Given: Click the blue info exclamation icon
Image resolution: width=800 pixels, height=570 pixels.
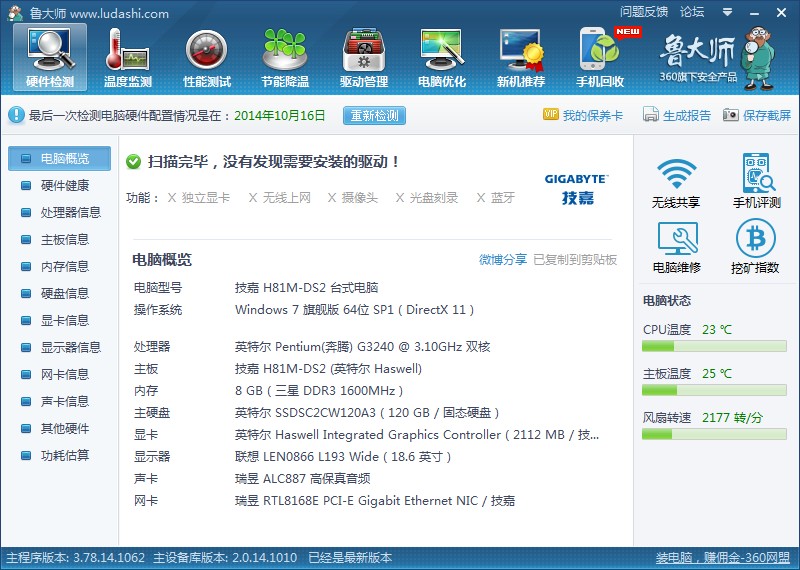Looking at the screenshot, I should (x=16, y=115).
